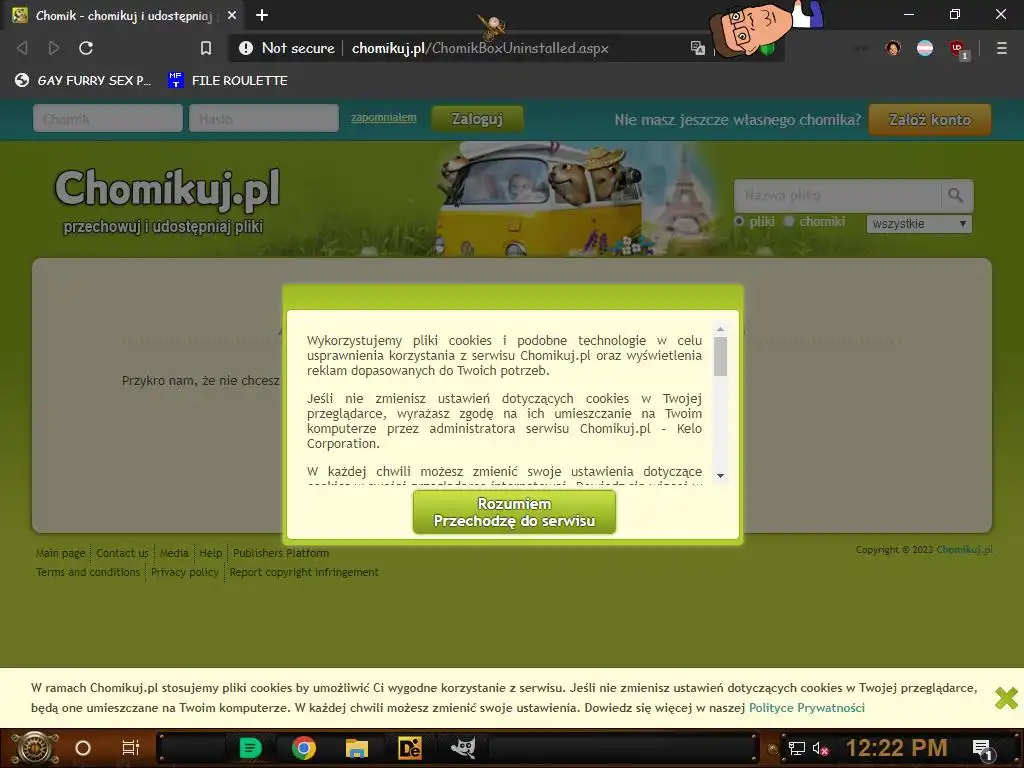Click the cookie dialog scroll up arrow
Image resolution: width=1024 pixels, height=768 pixels.
(720, 329)
